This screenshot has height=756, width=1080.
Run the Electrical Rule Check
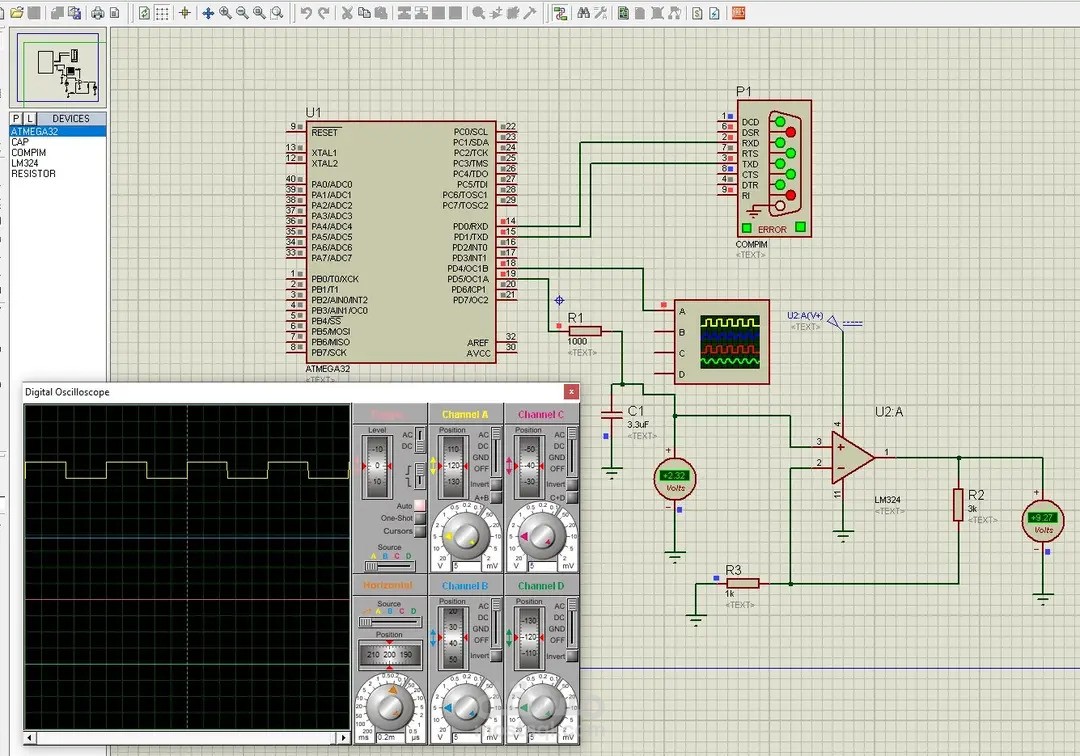(714, 13)
